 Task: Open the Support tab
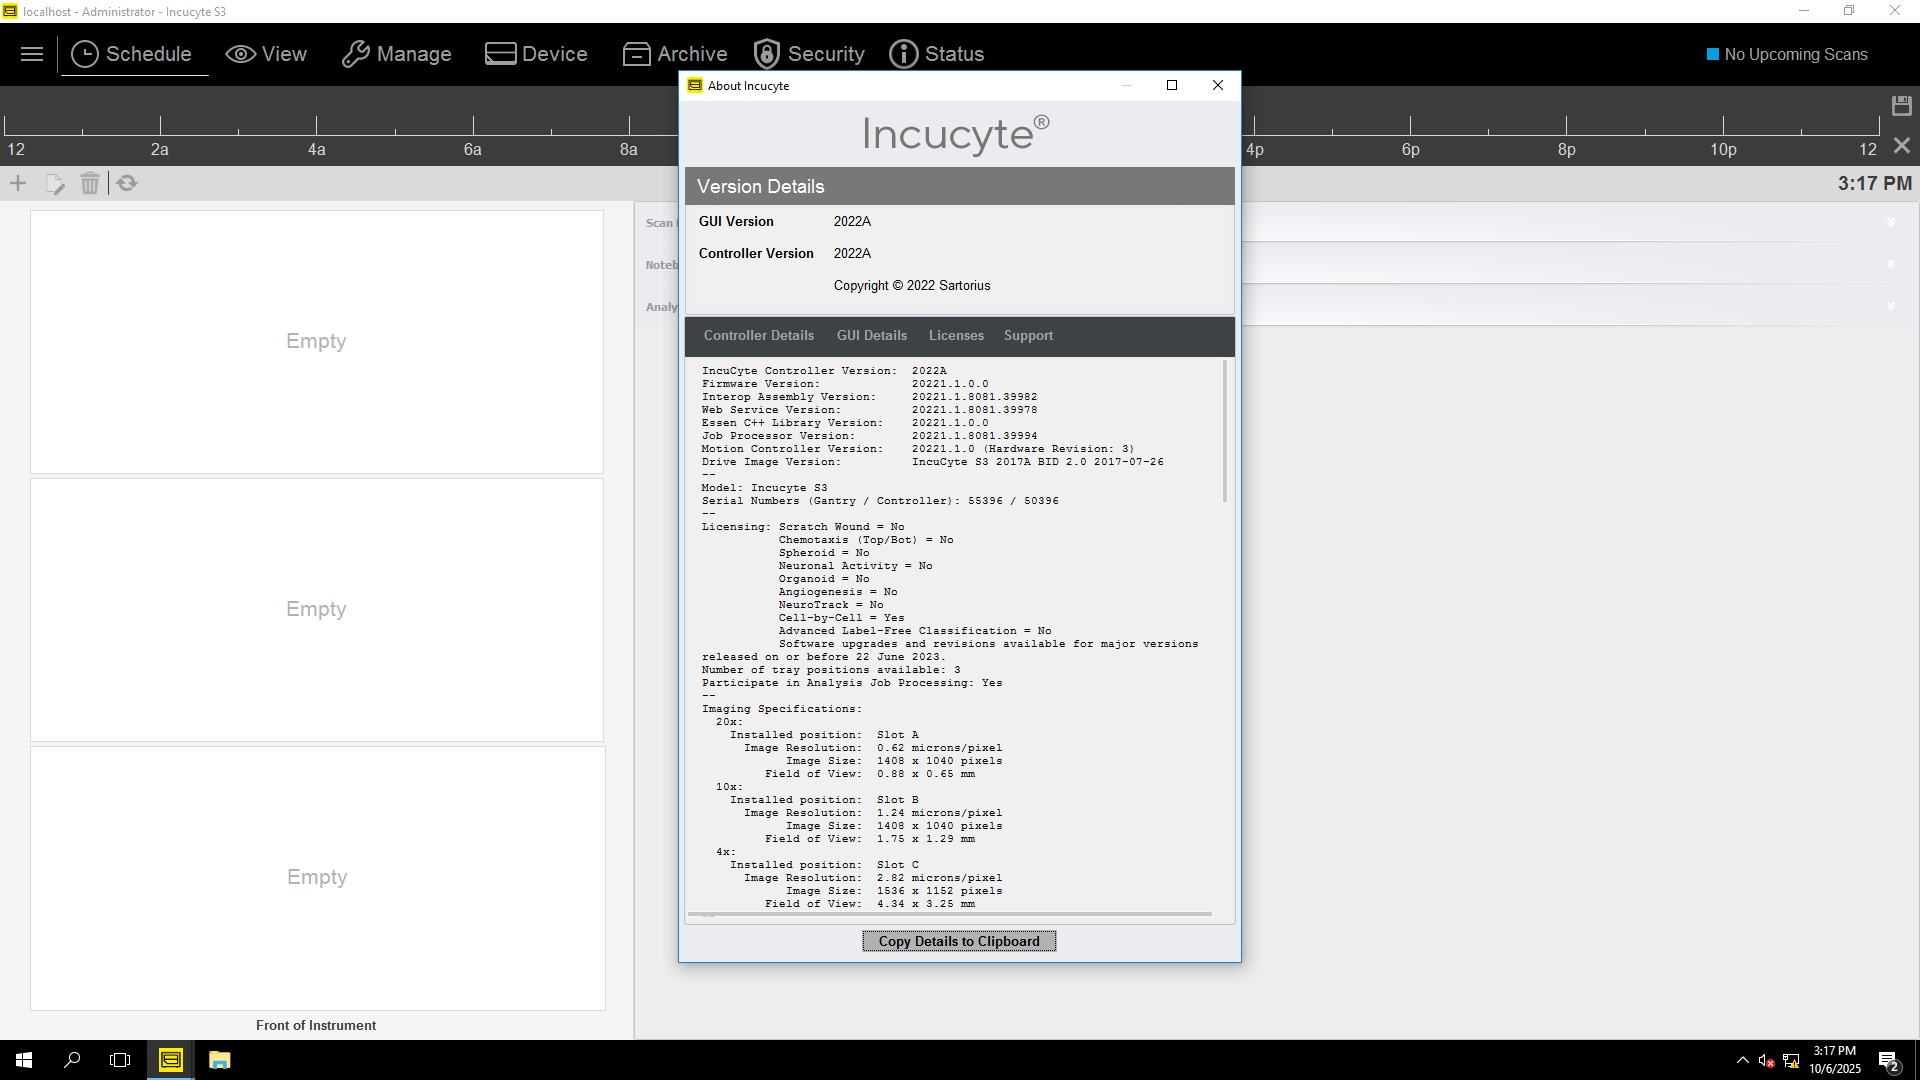1027,336
